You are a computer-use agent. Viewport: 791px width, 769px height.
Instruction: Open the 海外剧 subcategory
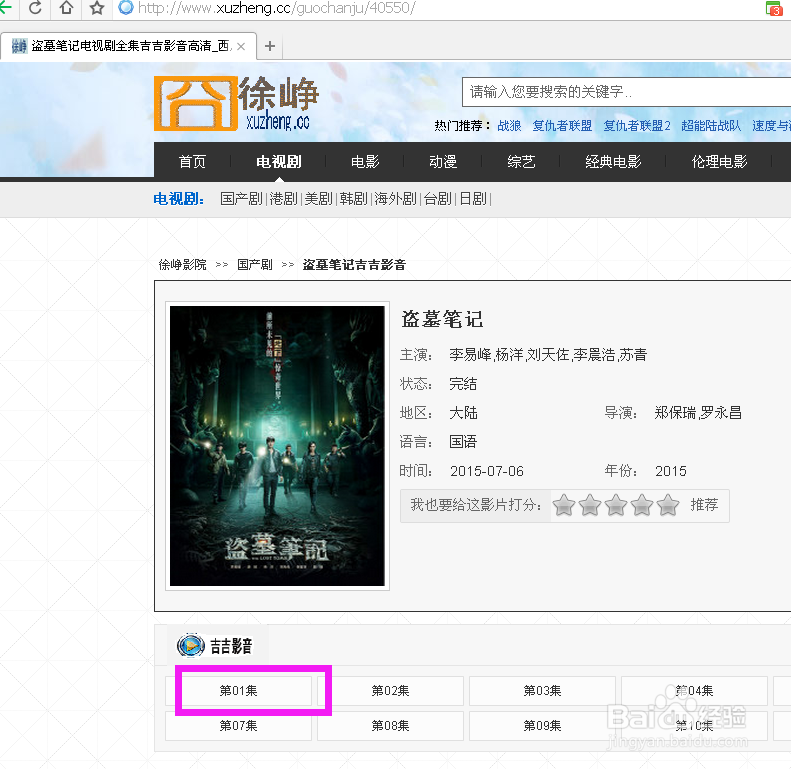pyautogui.click(x=395, y=199)
